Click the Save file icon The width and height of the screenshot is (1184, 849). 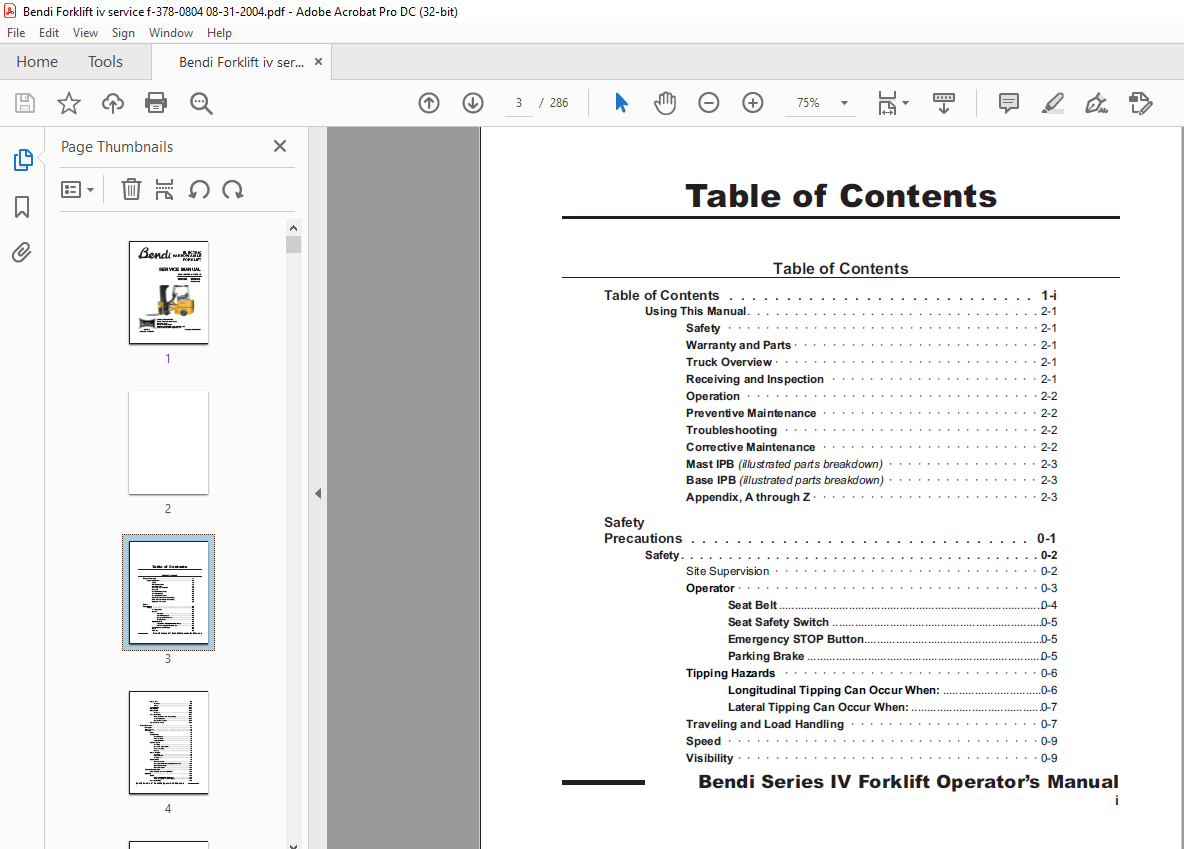coord(25,103)
